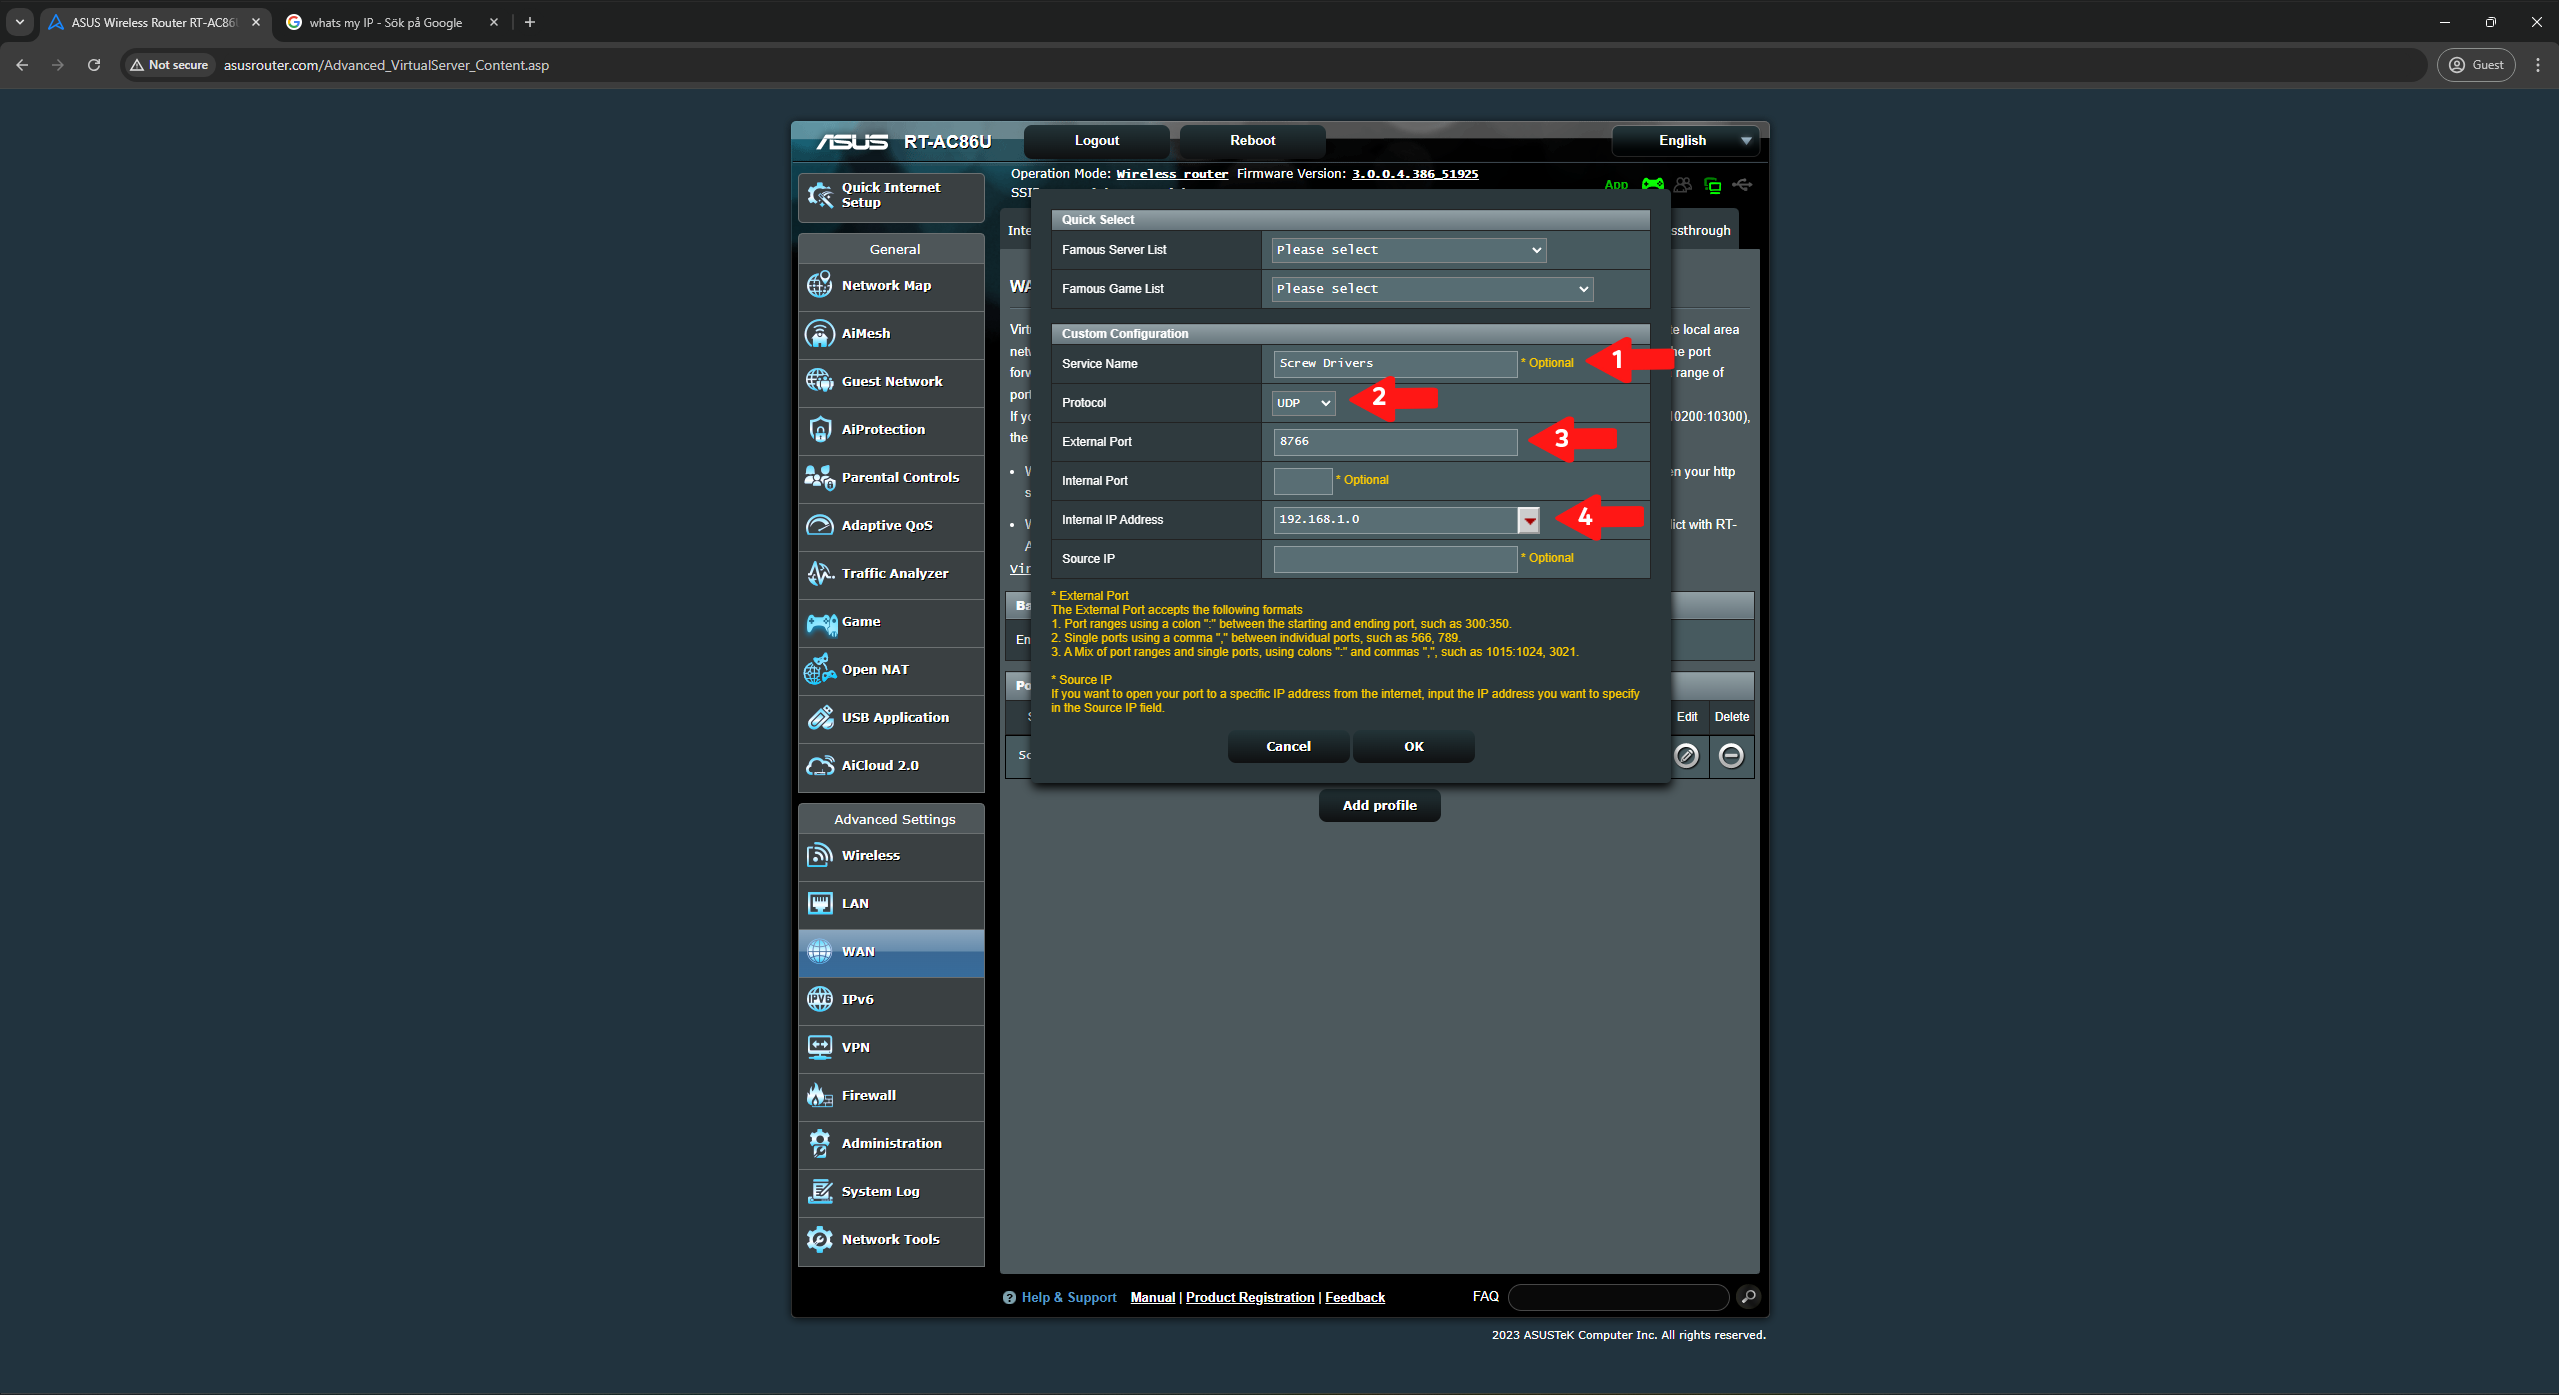Open the Chrome tab search dropdown arrow
The image size is (2559, 1395).
pyautogui.click(x=20, y=22)
